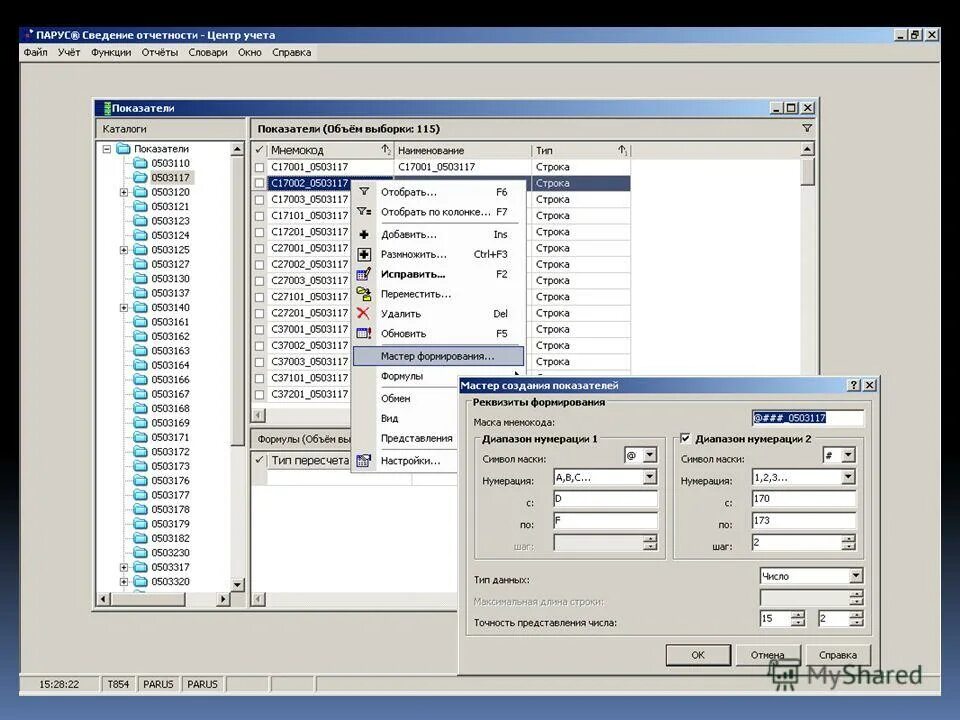Open Нумерация dropdown showing A,B,C...

[x=650, y=477]
